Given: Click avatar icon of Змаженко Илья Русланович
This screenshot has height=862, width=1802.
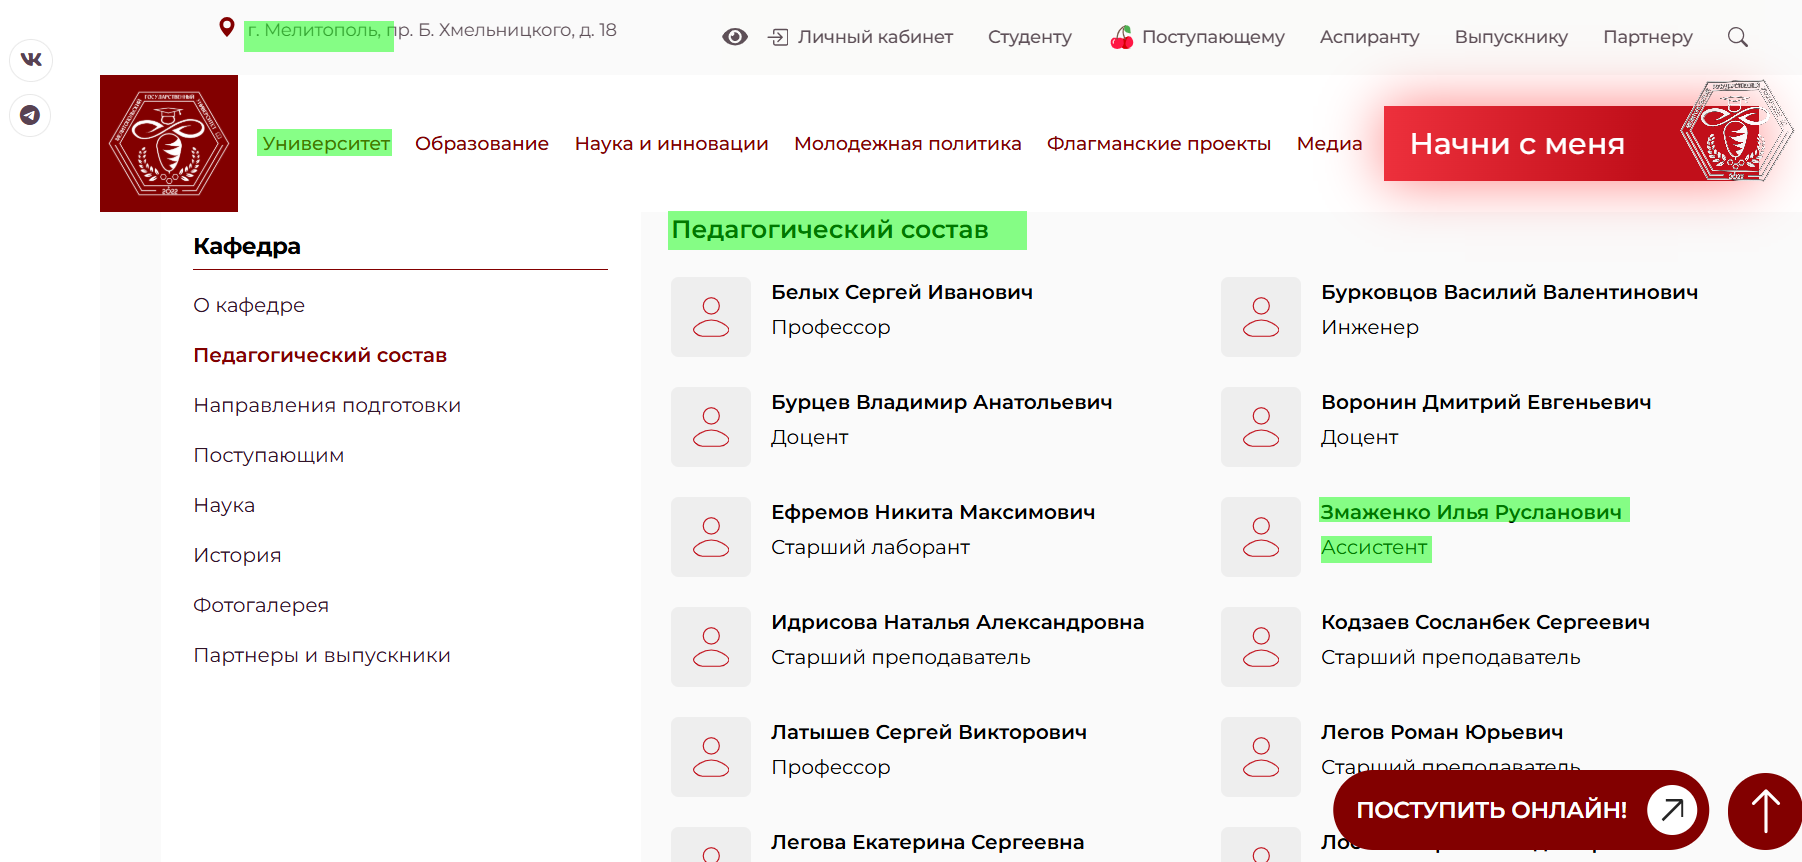Looking at the screenshot, I should (1261, 537).
